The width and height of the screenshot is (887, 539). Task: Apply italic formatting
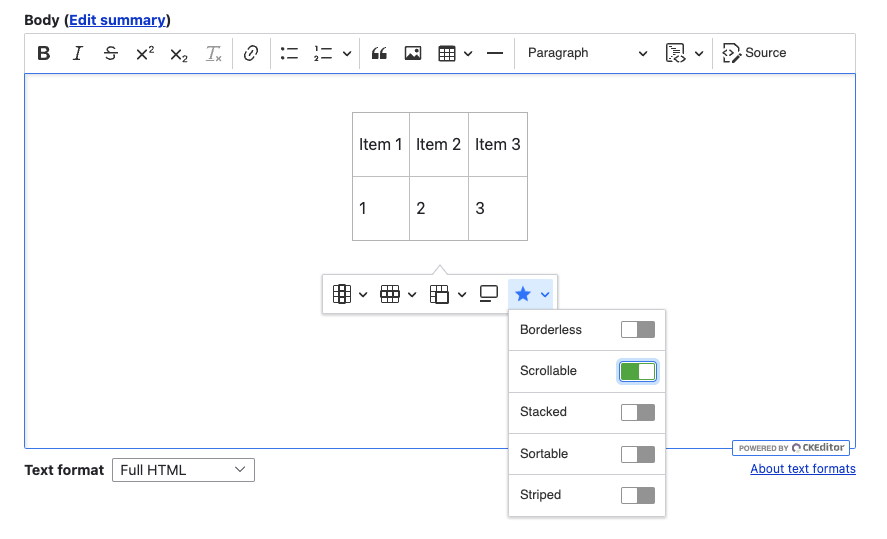pyautogui.click(x=77, y=54)
